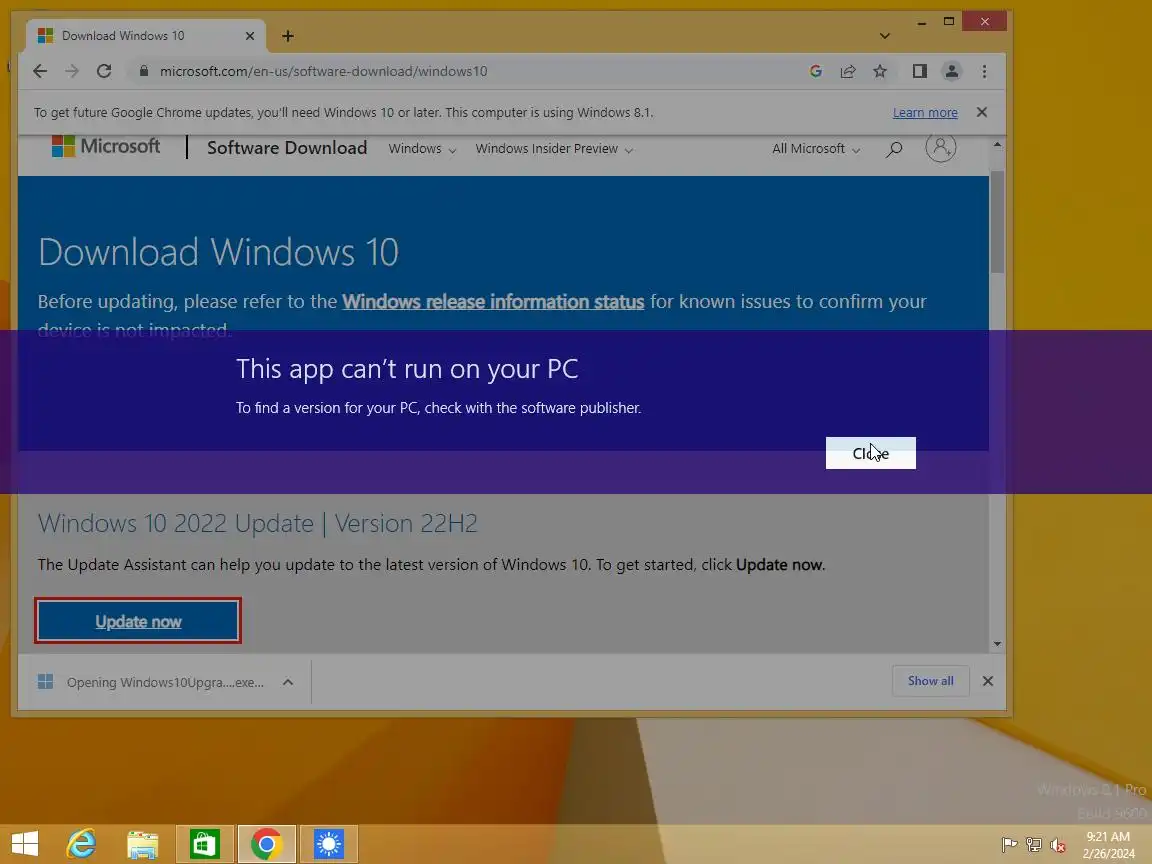
Task: Close the Download Windows 10 tab
Action: (x=250, y=36)
